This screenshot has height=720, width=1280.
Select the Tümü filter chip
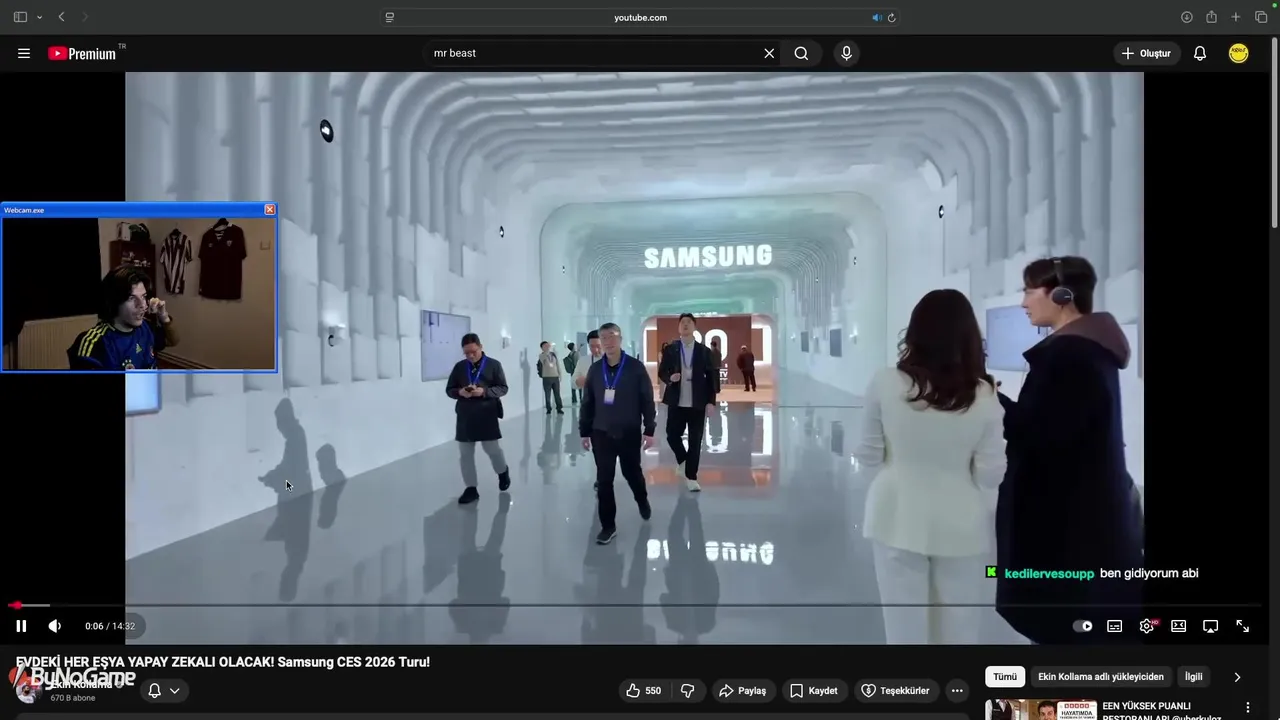click(x=1005, y=677)
